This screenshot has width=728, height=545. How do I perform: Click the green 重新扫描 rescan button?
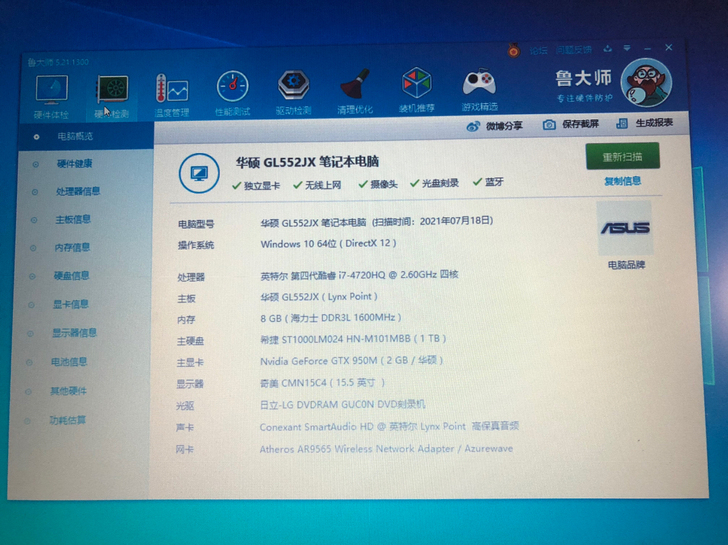(622, 156)
